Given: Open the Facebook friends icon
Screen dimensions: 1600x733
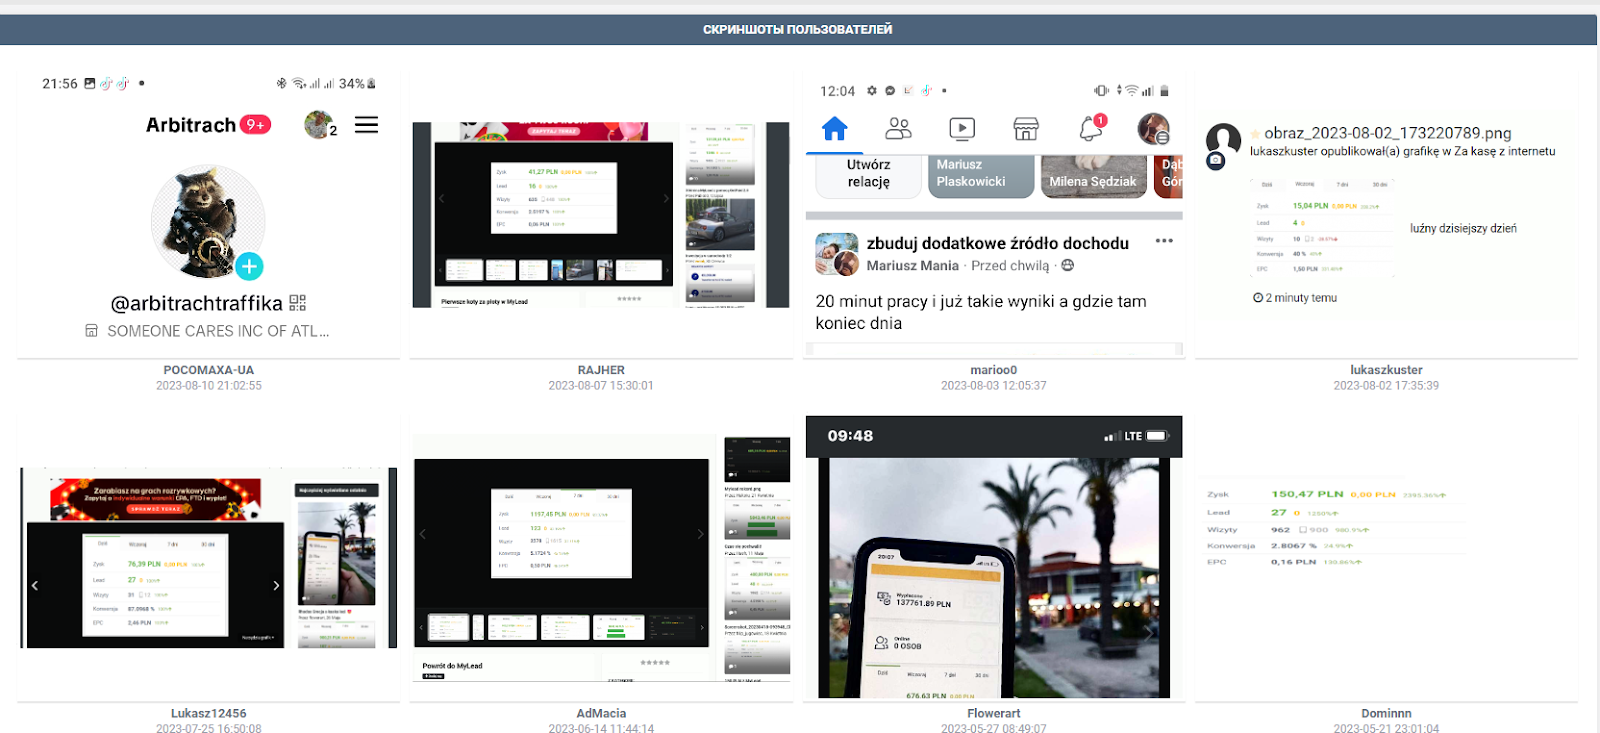Looking at the screenshot, I should coord(898,129).
